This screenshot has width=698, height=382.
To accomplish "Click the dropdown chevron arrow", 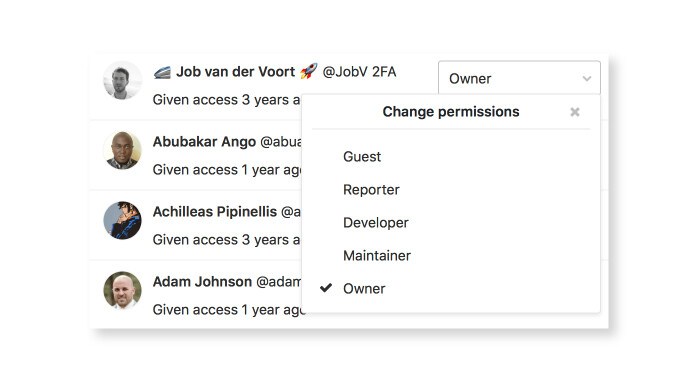I will point(587,79).
